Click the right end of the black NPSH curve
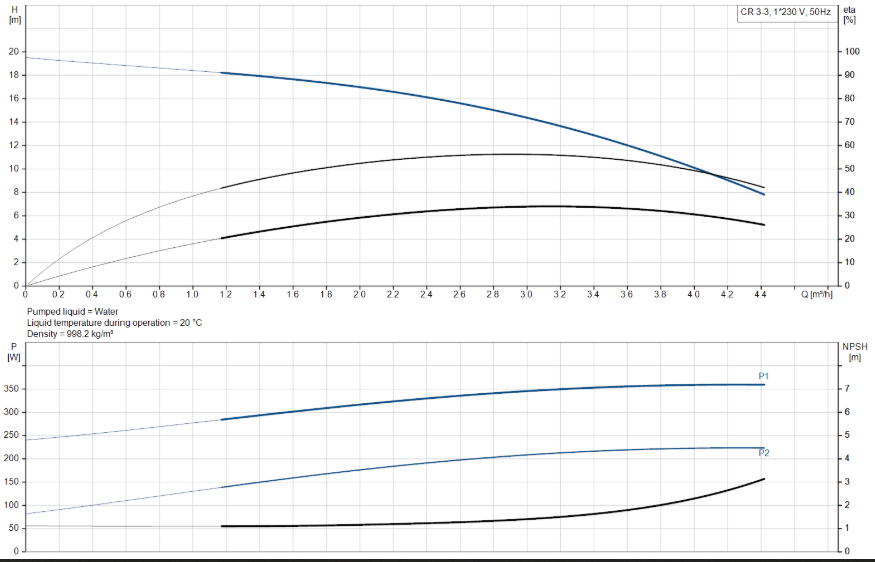Image resolution: width=875 pixels, height=562 pixels. tap(764, 479)
